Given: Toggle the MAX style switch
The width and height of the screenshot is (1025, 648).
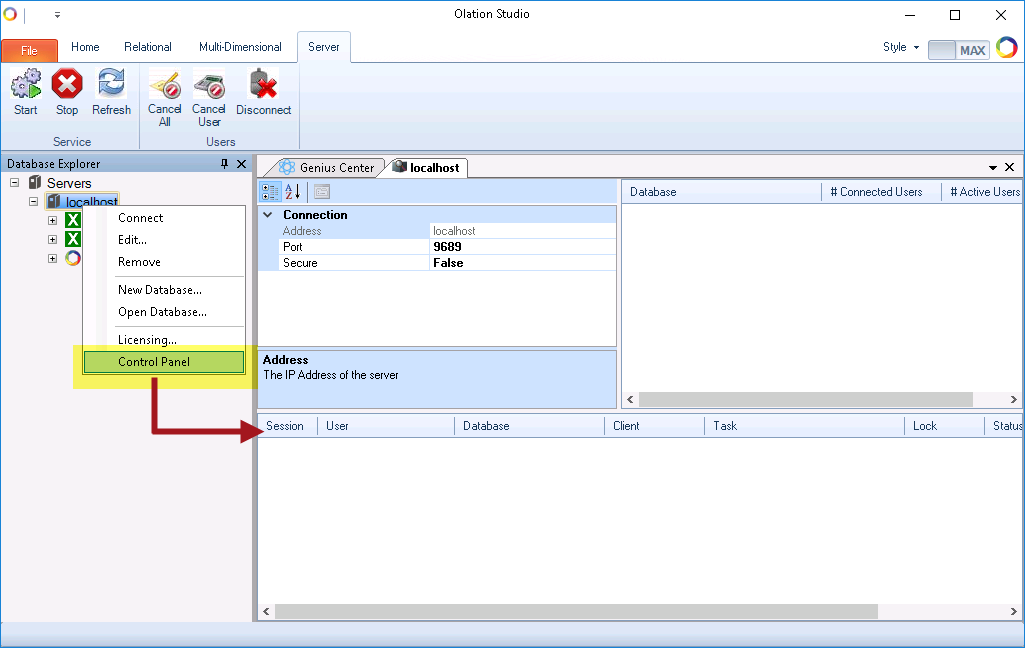Looking at the screenshot, I should pyautogui.click(x=957, y=49).
